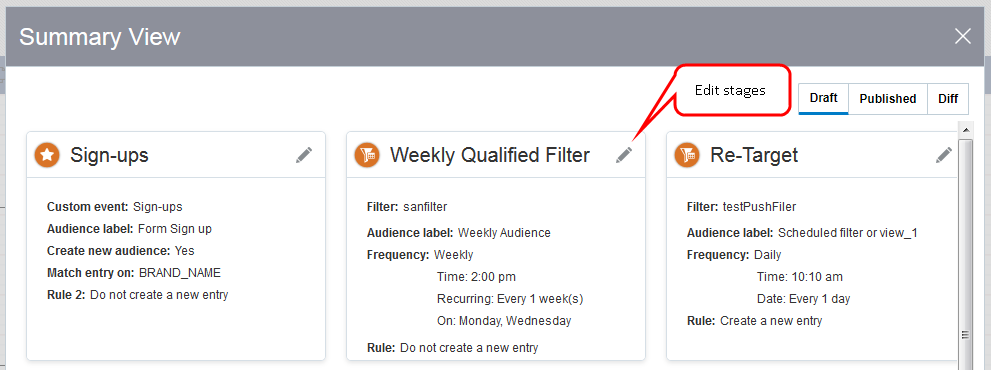
Task: Click the Re-Target scheduled filter icon
Action: coord(687,155)
